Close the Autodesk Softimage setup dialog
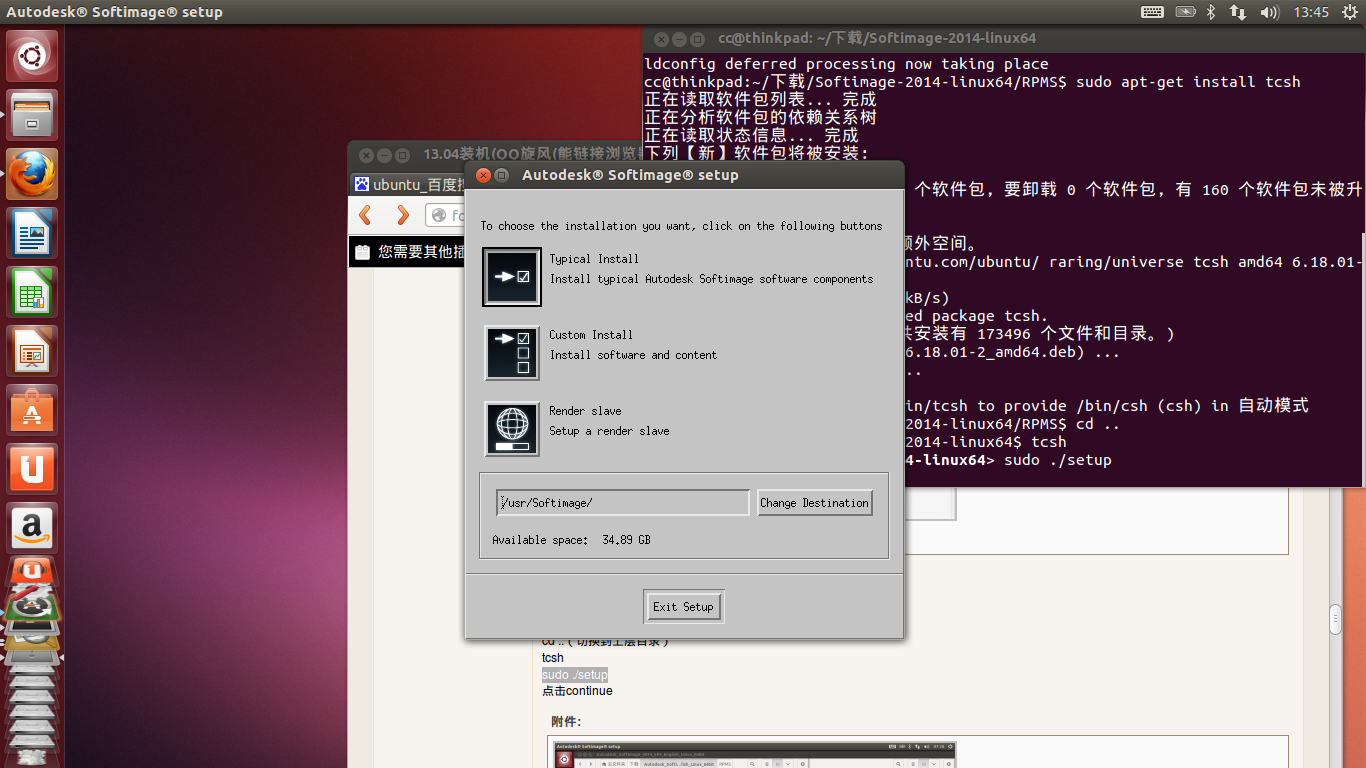The image size is (1366, 768). click(x=483, y=175)
